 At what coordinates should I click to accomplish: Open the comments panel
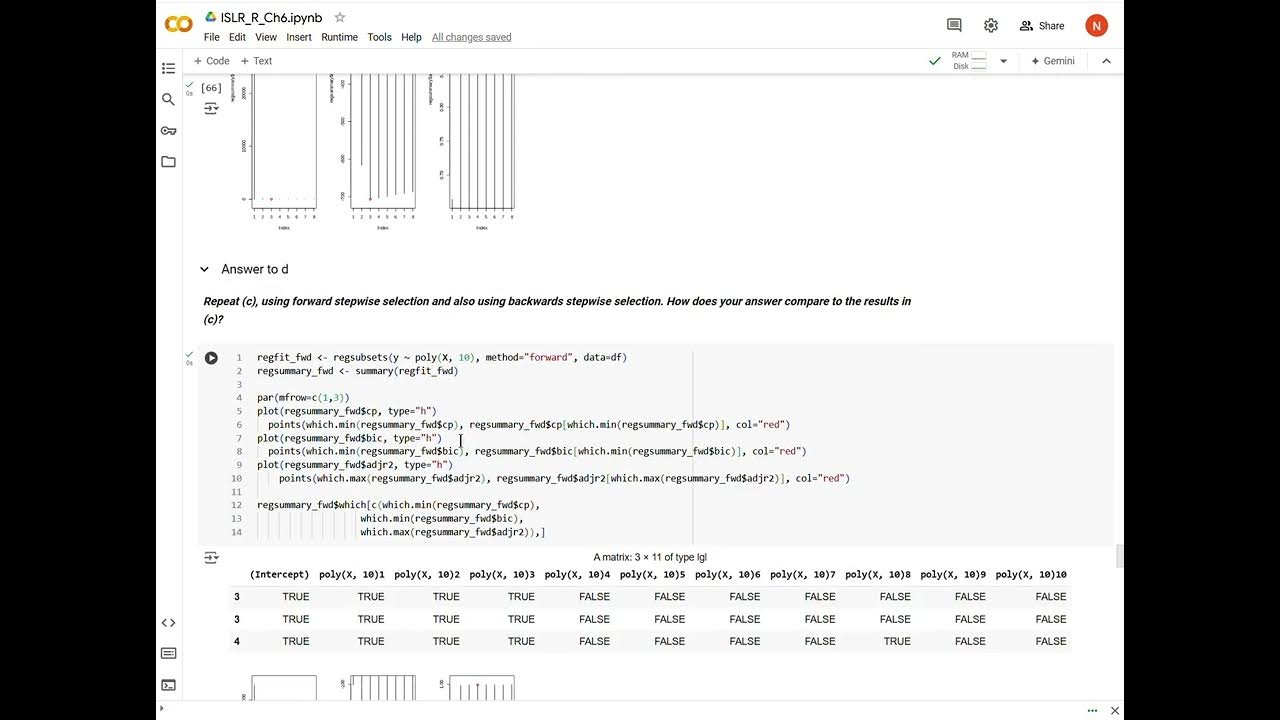coord(954,26)
